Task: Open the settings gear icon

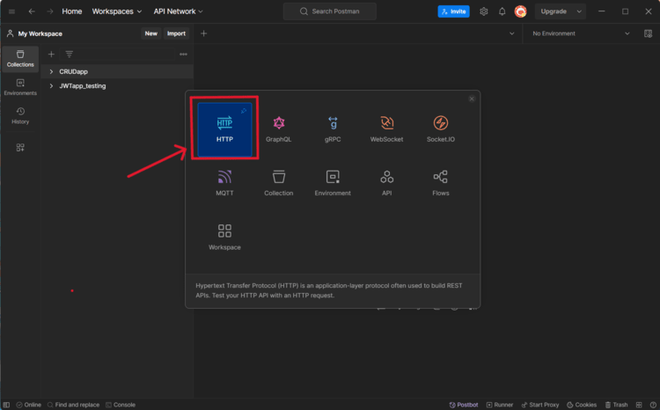Action: click(x=484, y=11)
